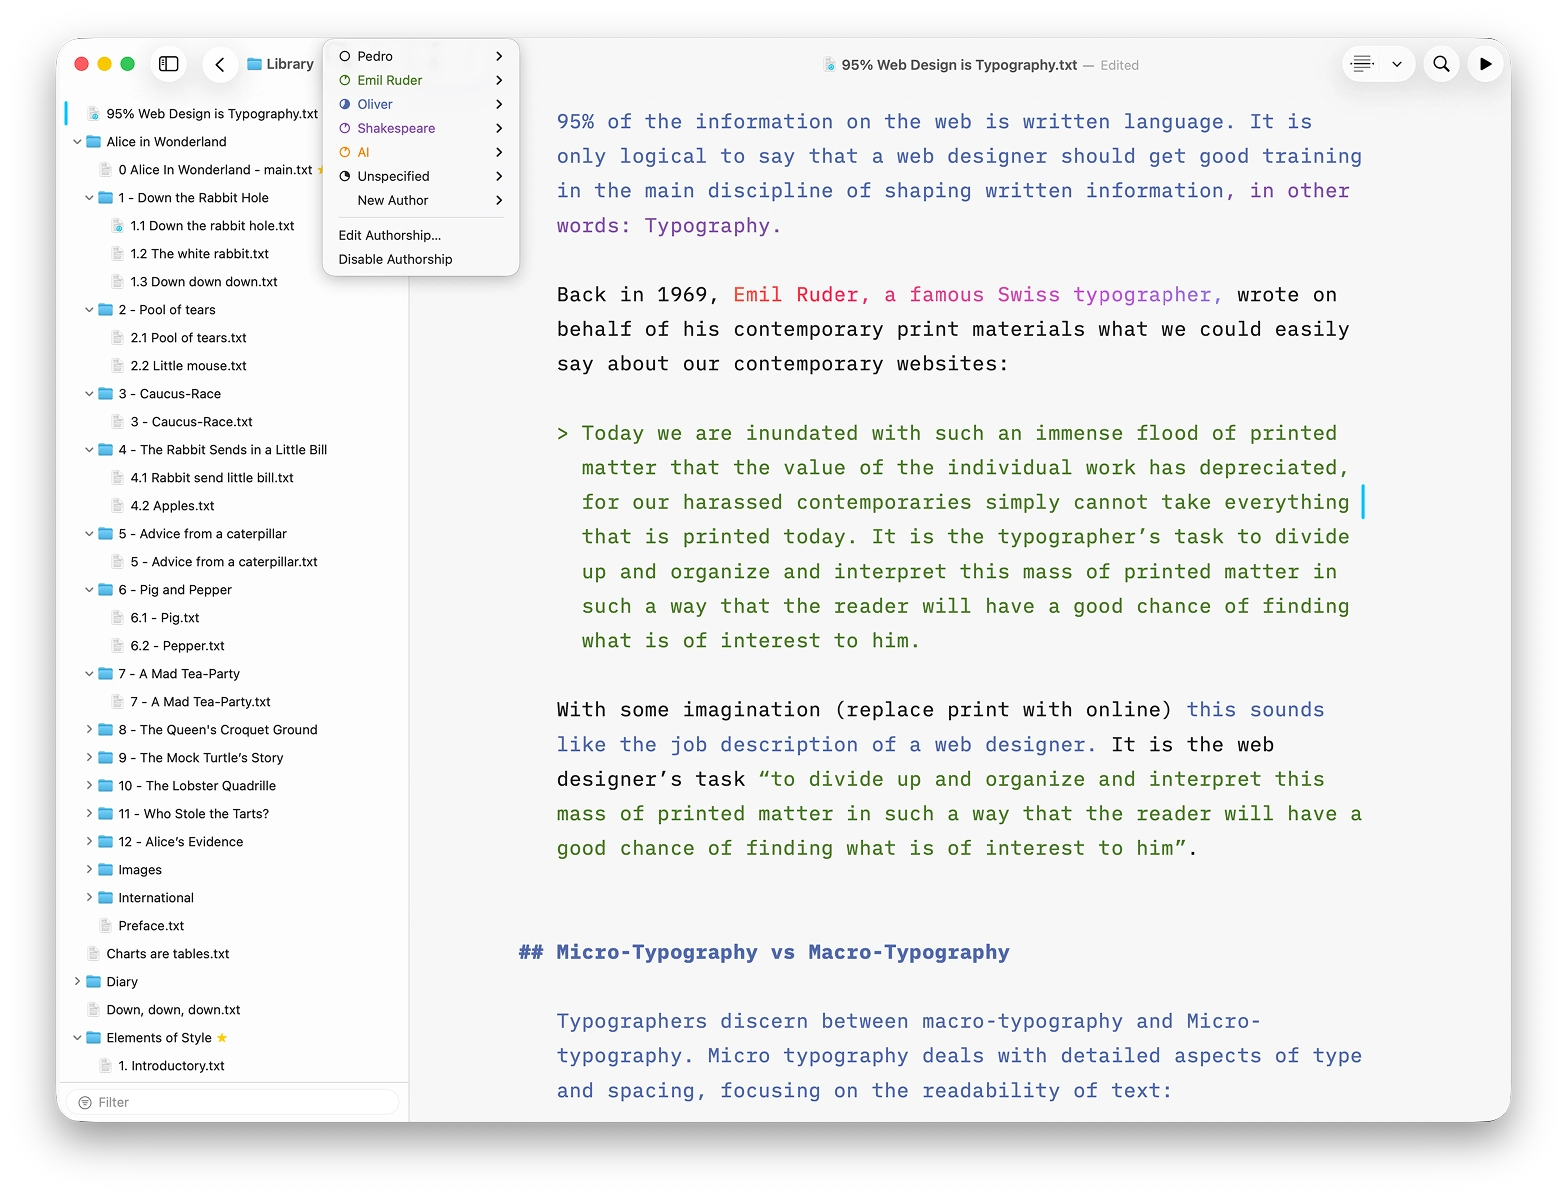Select the Oliver author color entry

(421, 104)
